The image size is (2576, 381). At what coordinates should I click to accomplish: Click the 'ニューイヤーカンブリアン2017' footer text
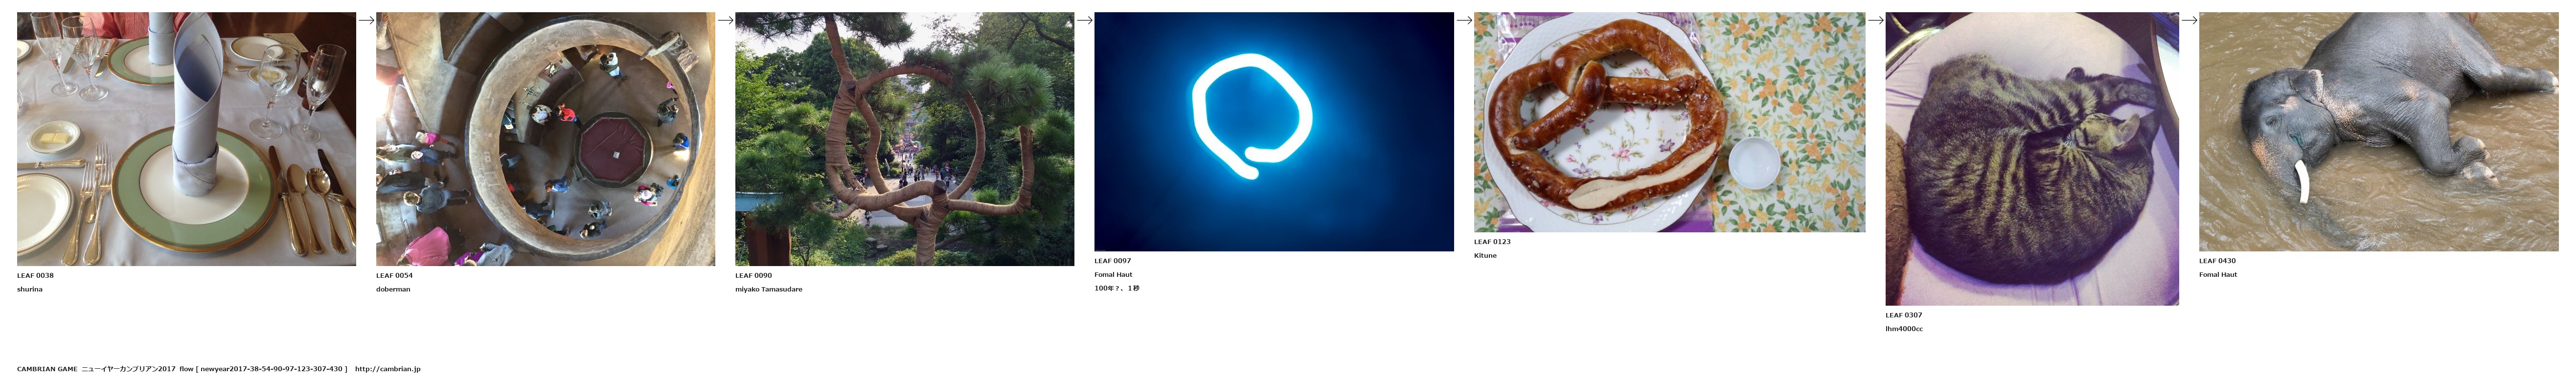128,369
